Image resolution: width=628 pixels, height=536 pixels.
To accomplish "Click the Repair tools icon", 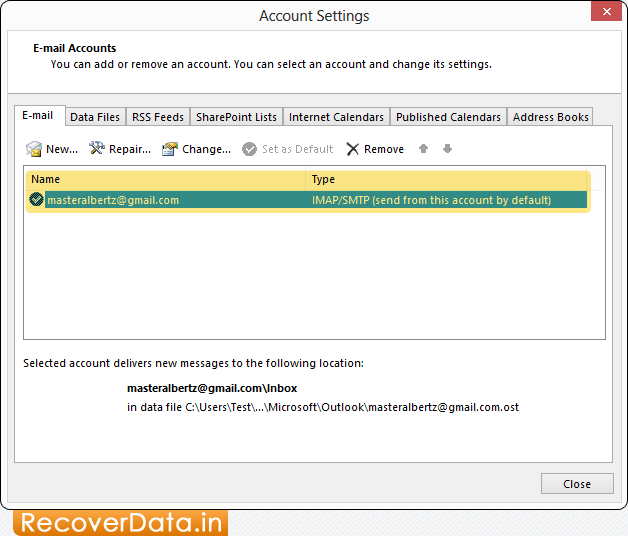I will coord(97,148).
